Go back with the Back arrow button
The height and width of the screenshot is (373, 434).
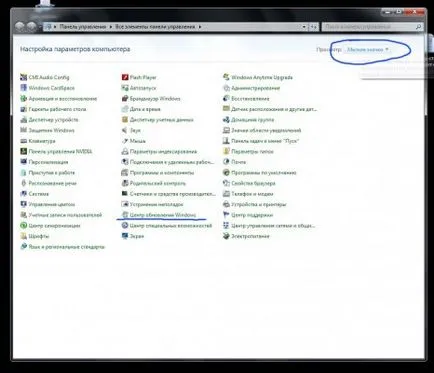point(20,27)
